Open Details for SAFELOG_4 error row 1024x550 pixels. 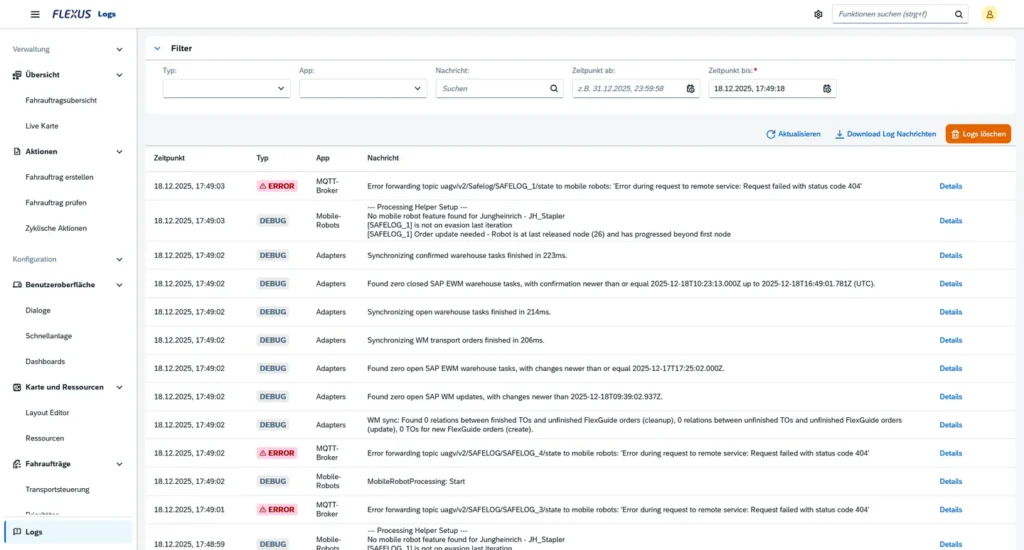[950, 453]
